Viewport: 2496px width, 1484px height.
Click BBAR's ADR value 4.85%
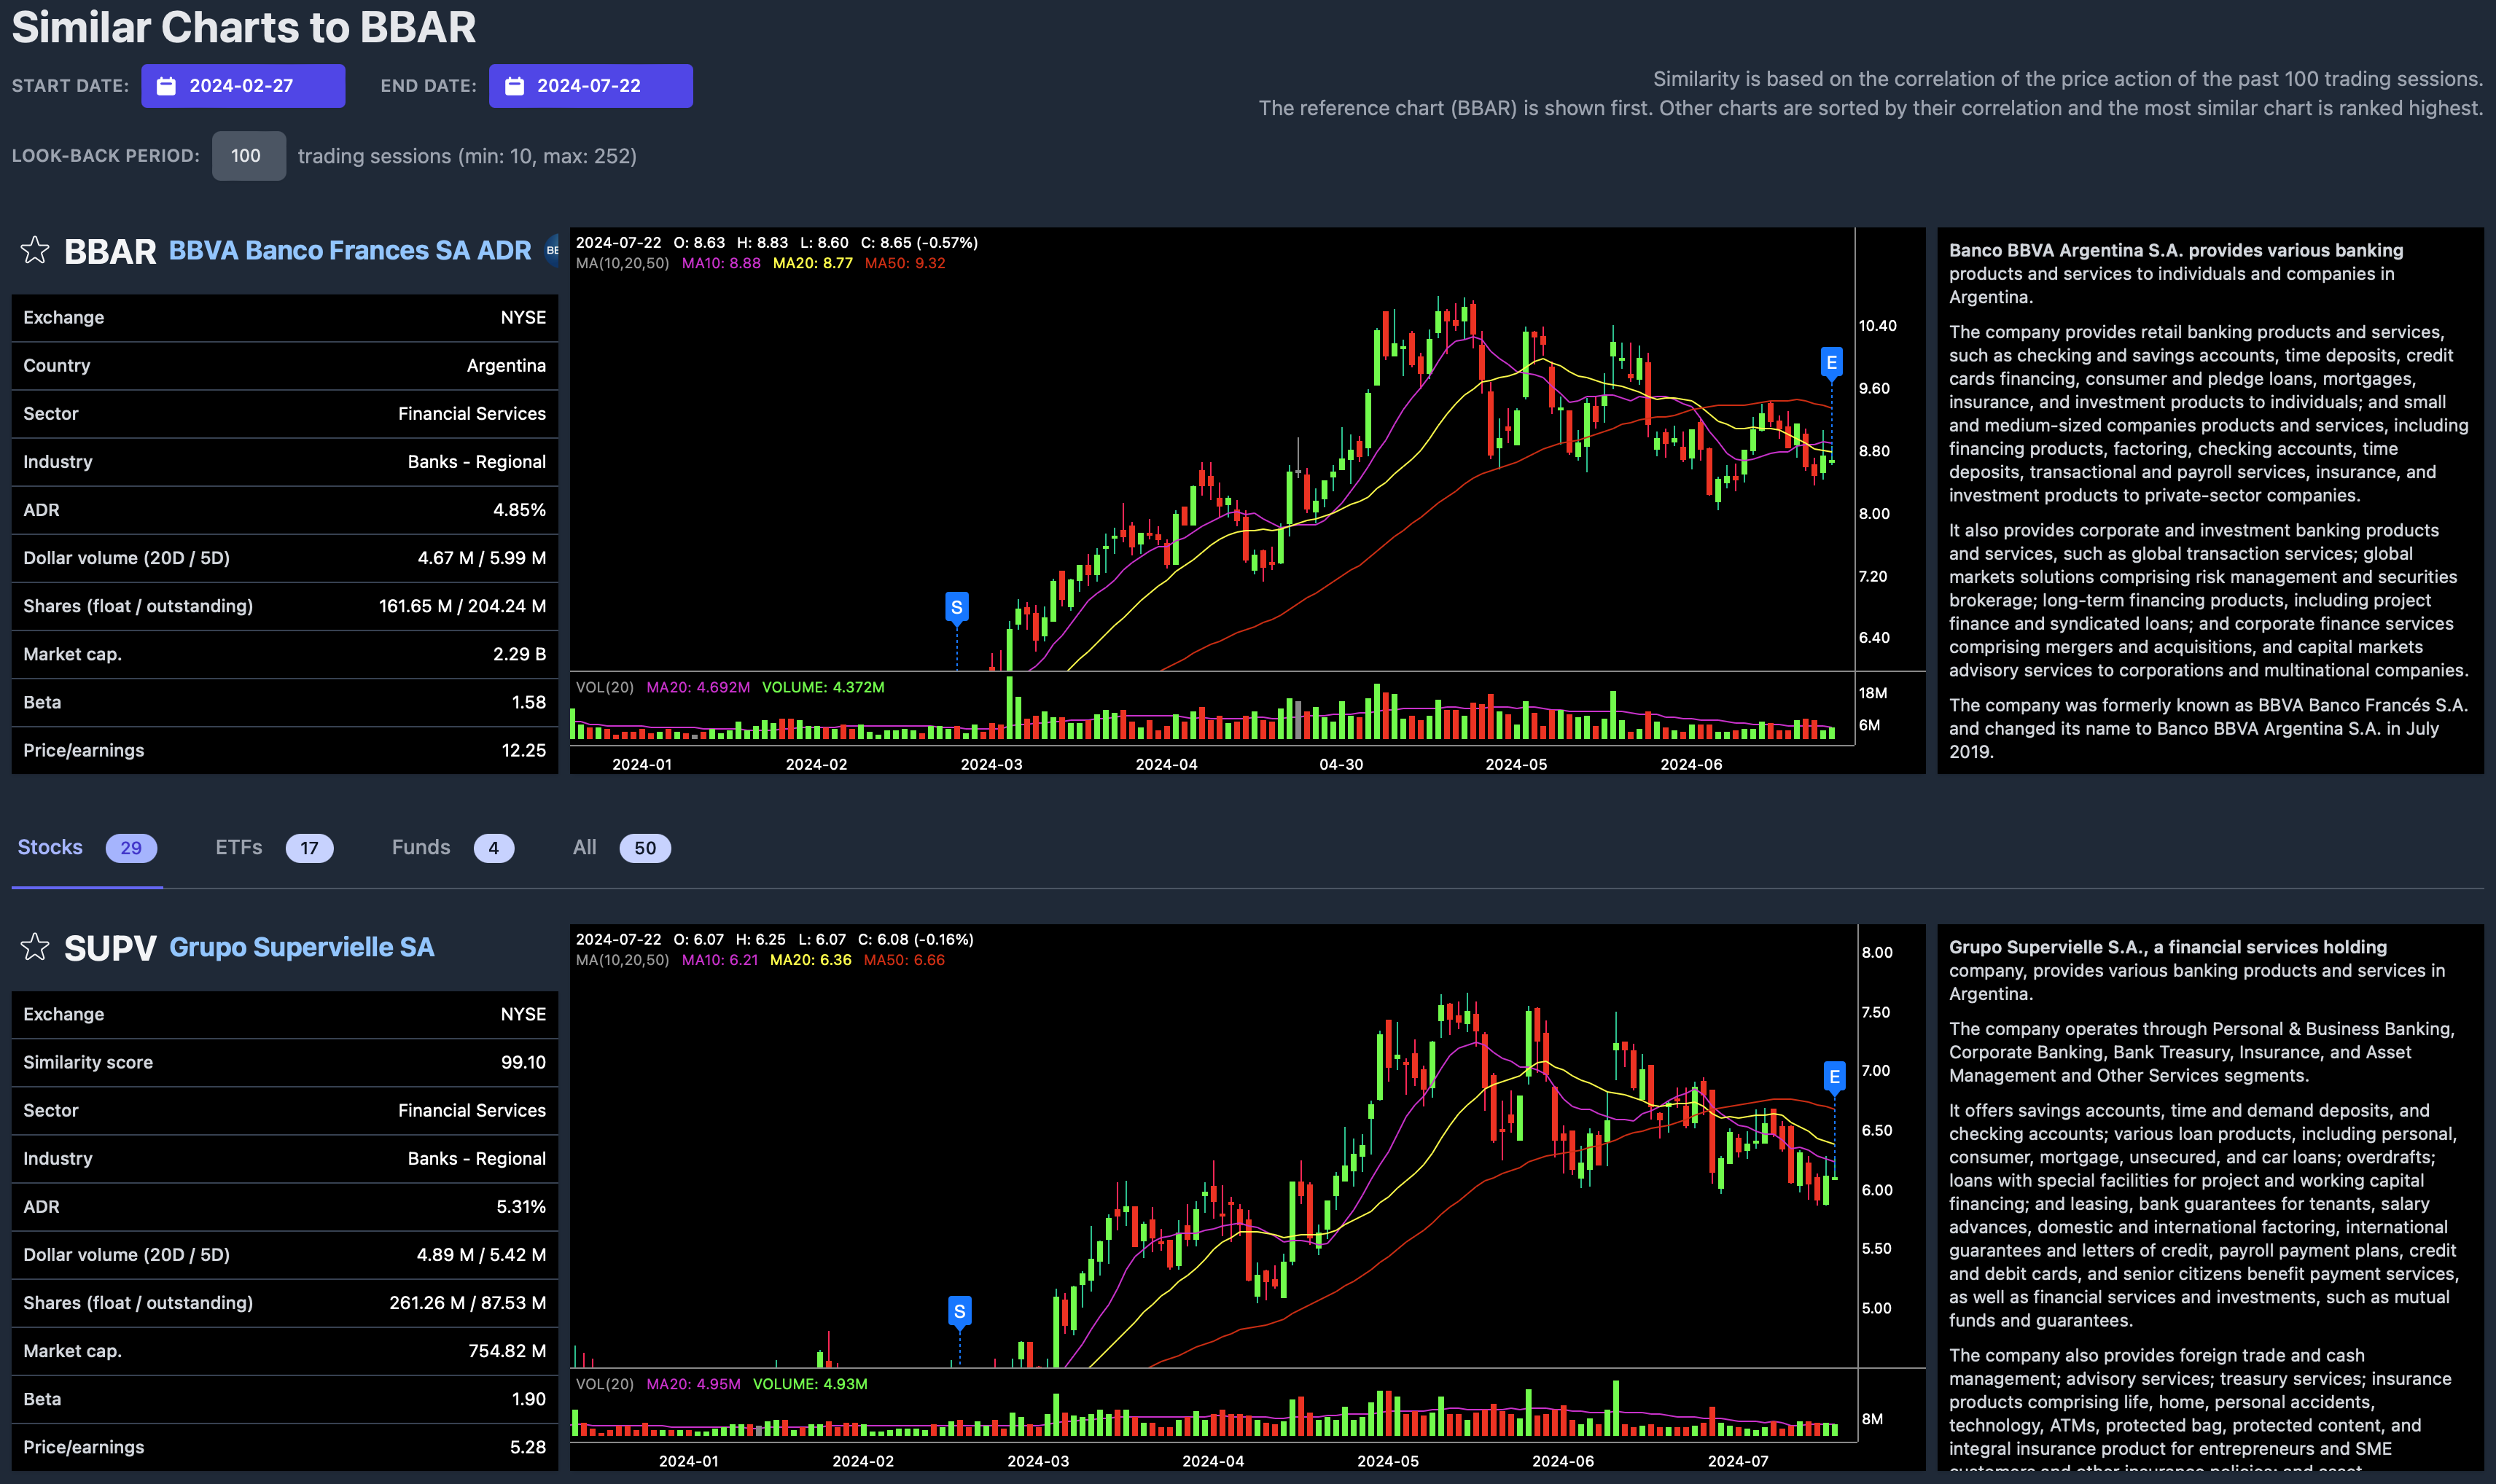tap(519, 510)
